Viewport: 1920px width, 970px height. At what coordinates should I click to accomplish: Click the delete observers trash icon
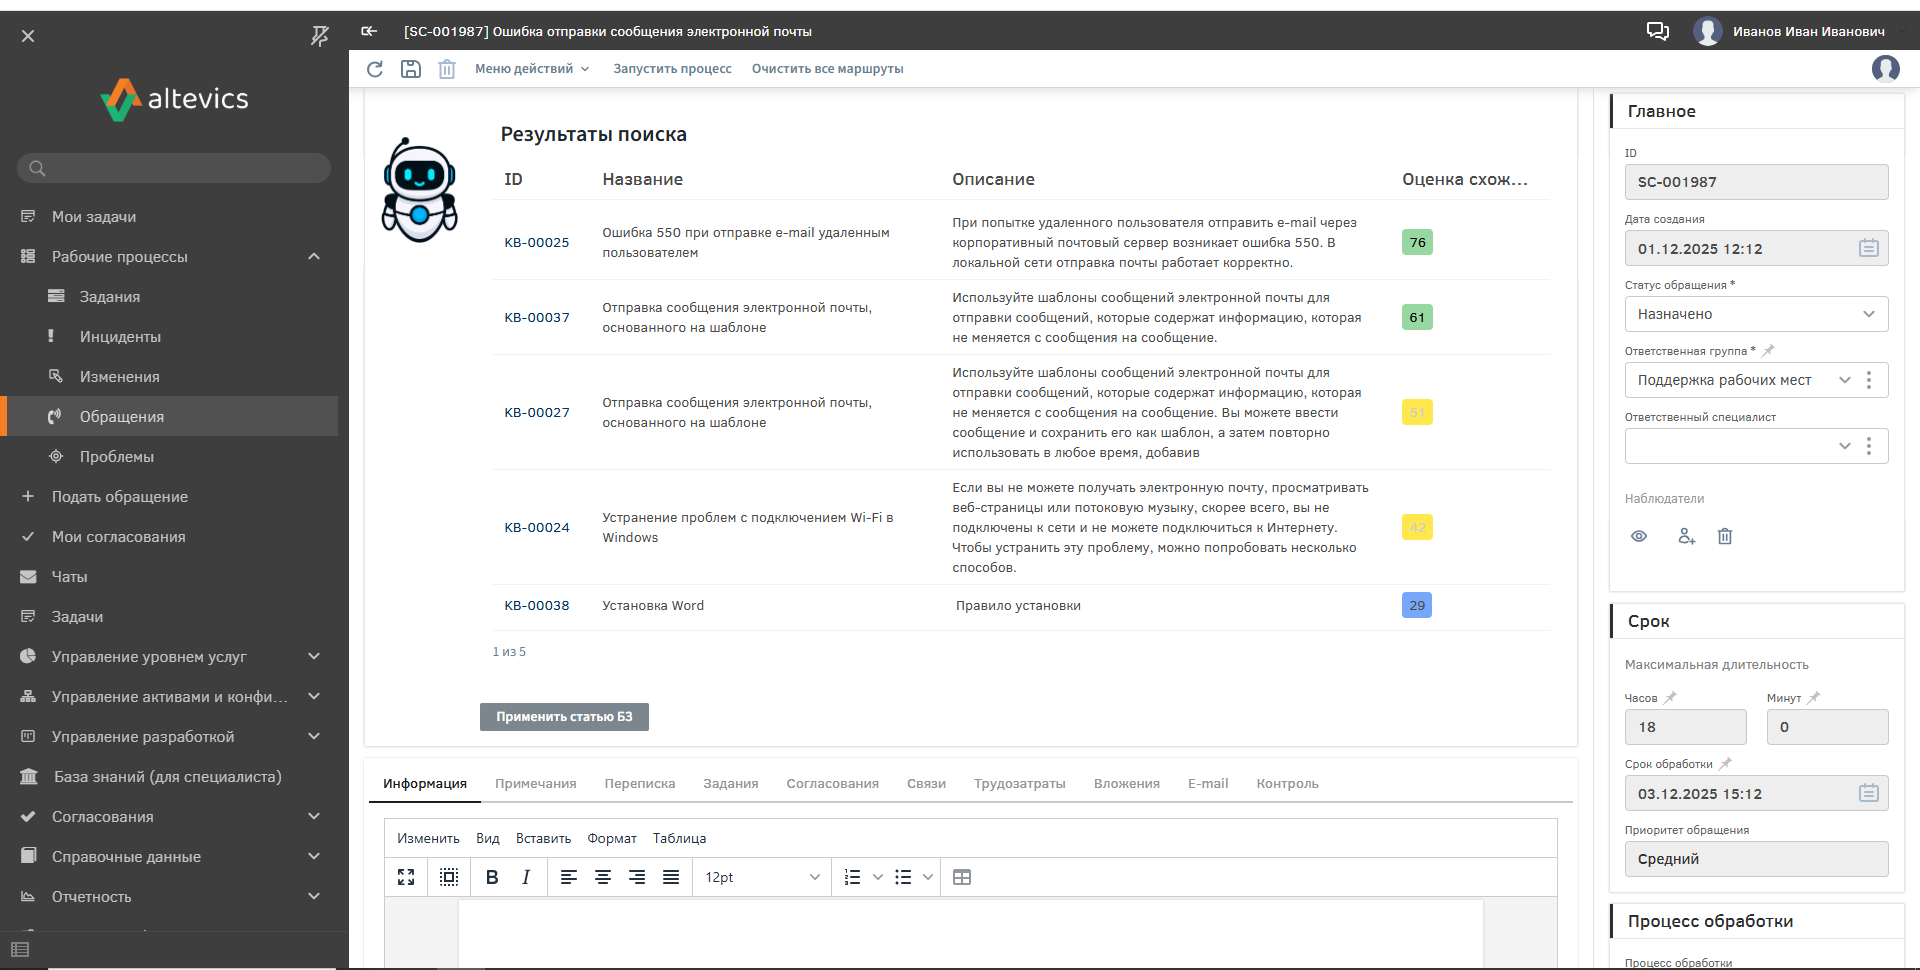(x=1725, y=536)
